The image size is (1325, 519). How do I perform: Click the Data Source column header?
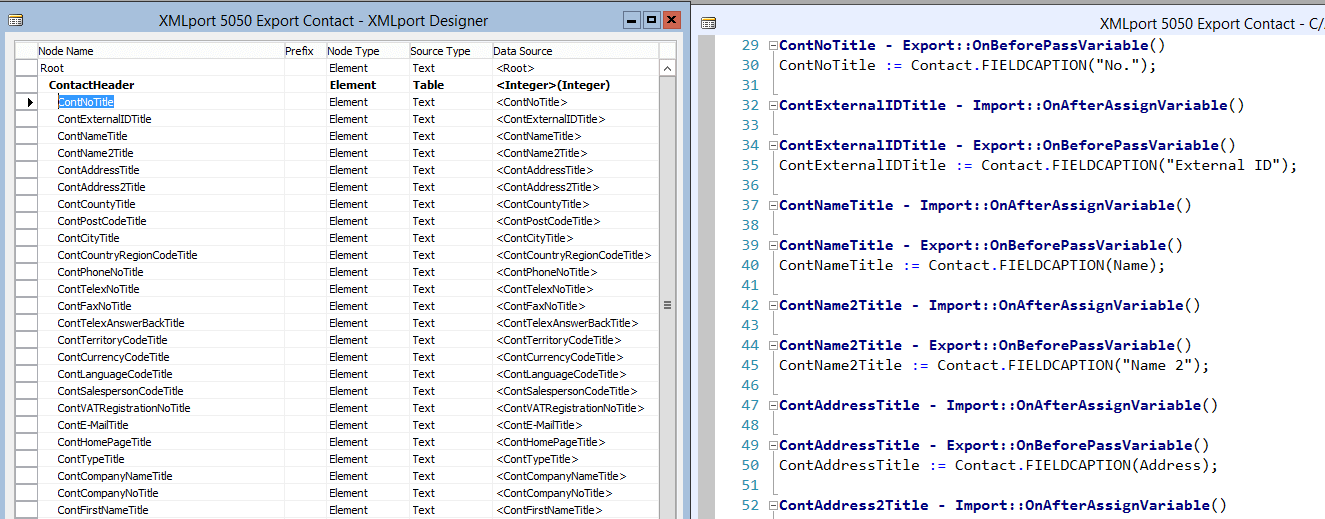point(575,51)
